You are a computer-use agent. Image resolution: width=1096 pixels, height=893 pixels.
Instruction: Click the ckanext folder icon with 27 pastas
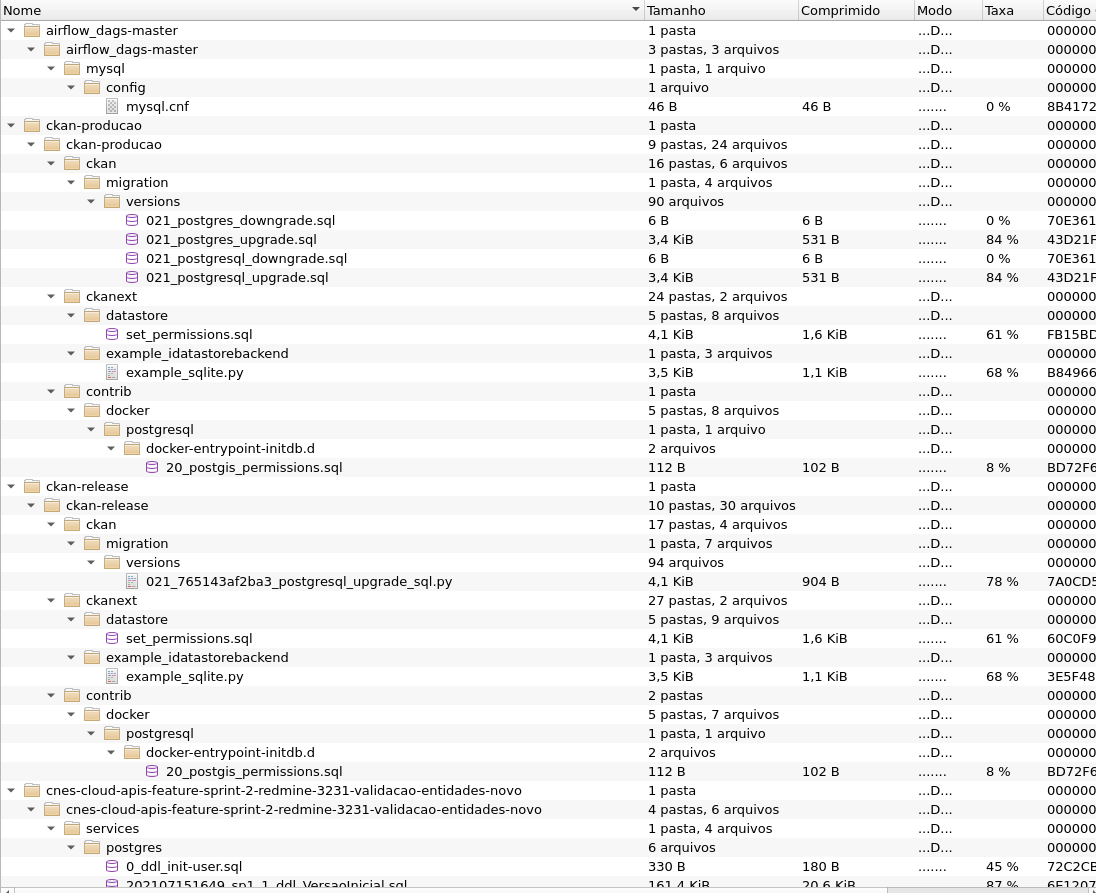coord(72,600)
